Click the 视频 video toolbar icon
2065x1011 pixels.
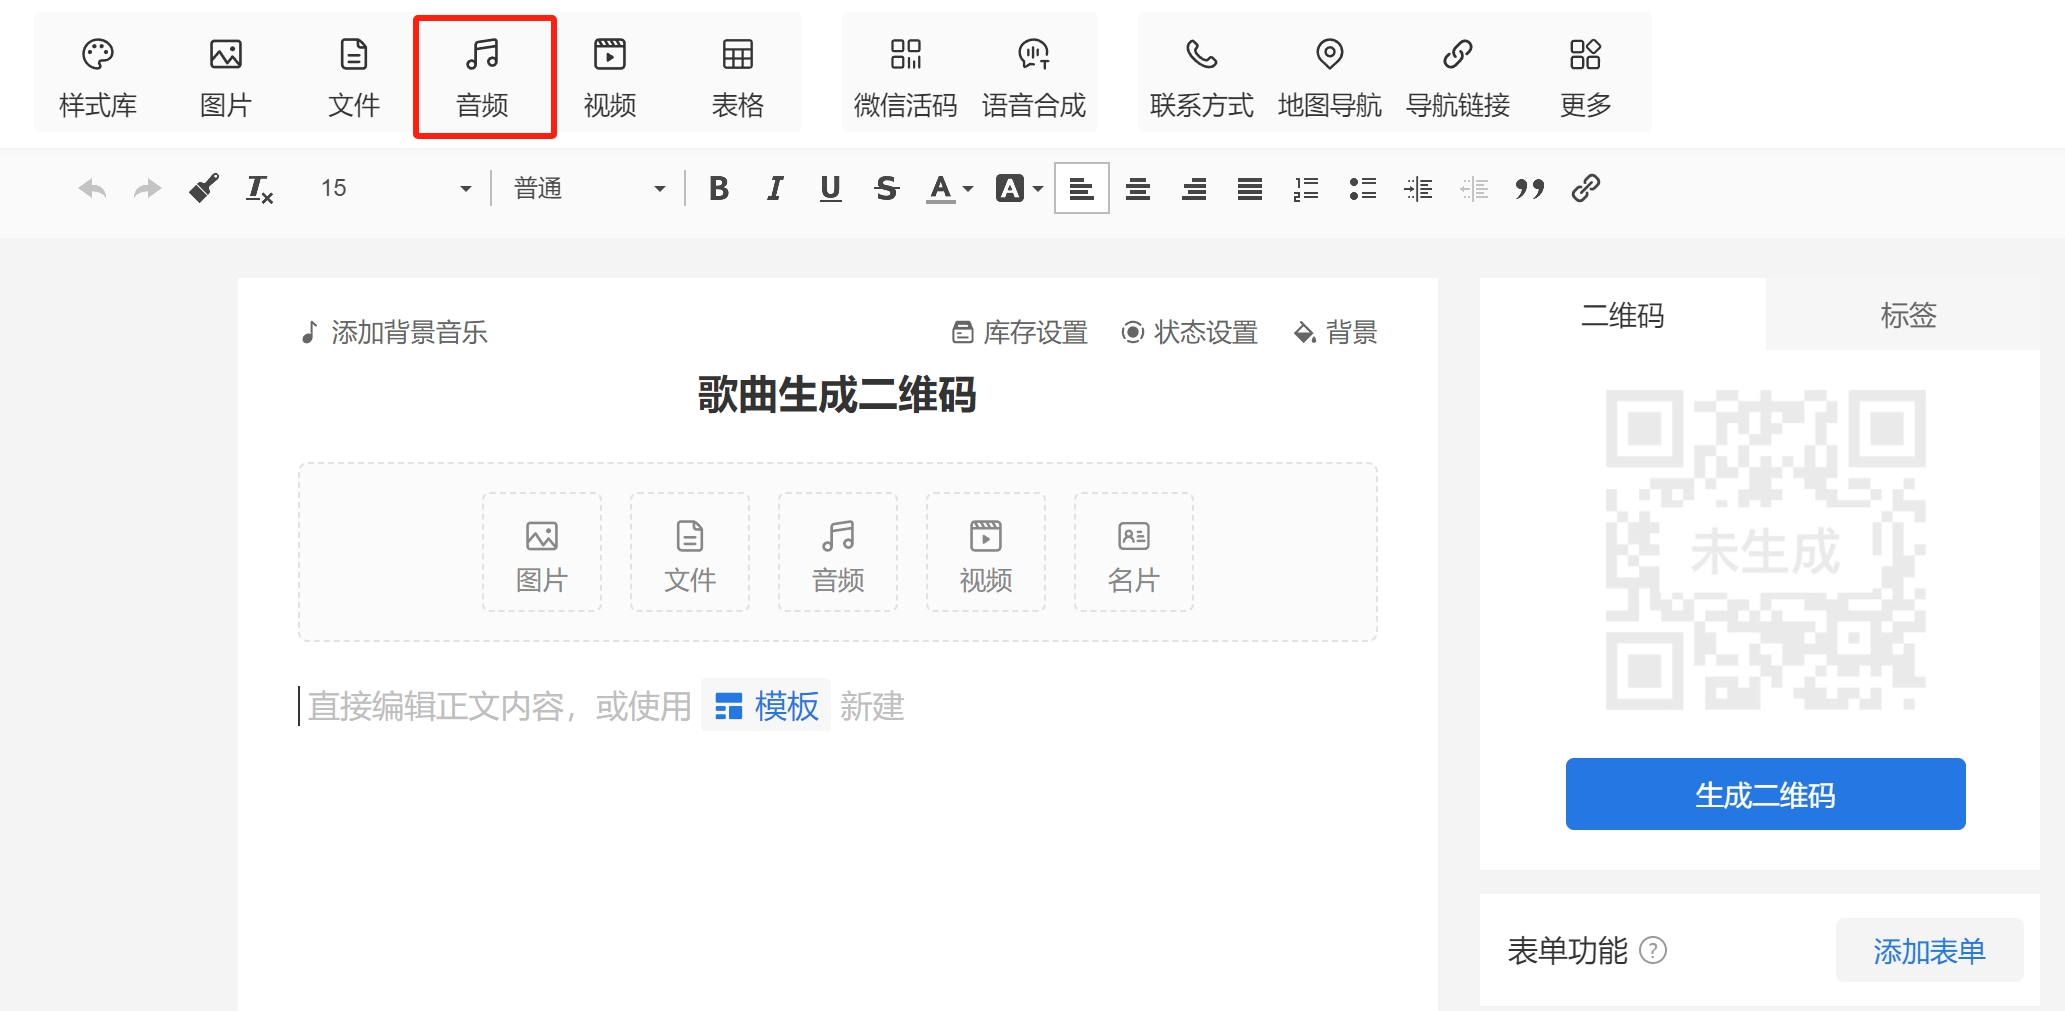coord(610,76)
